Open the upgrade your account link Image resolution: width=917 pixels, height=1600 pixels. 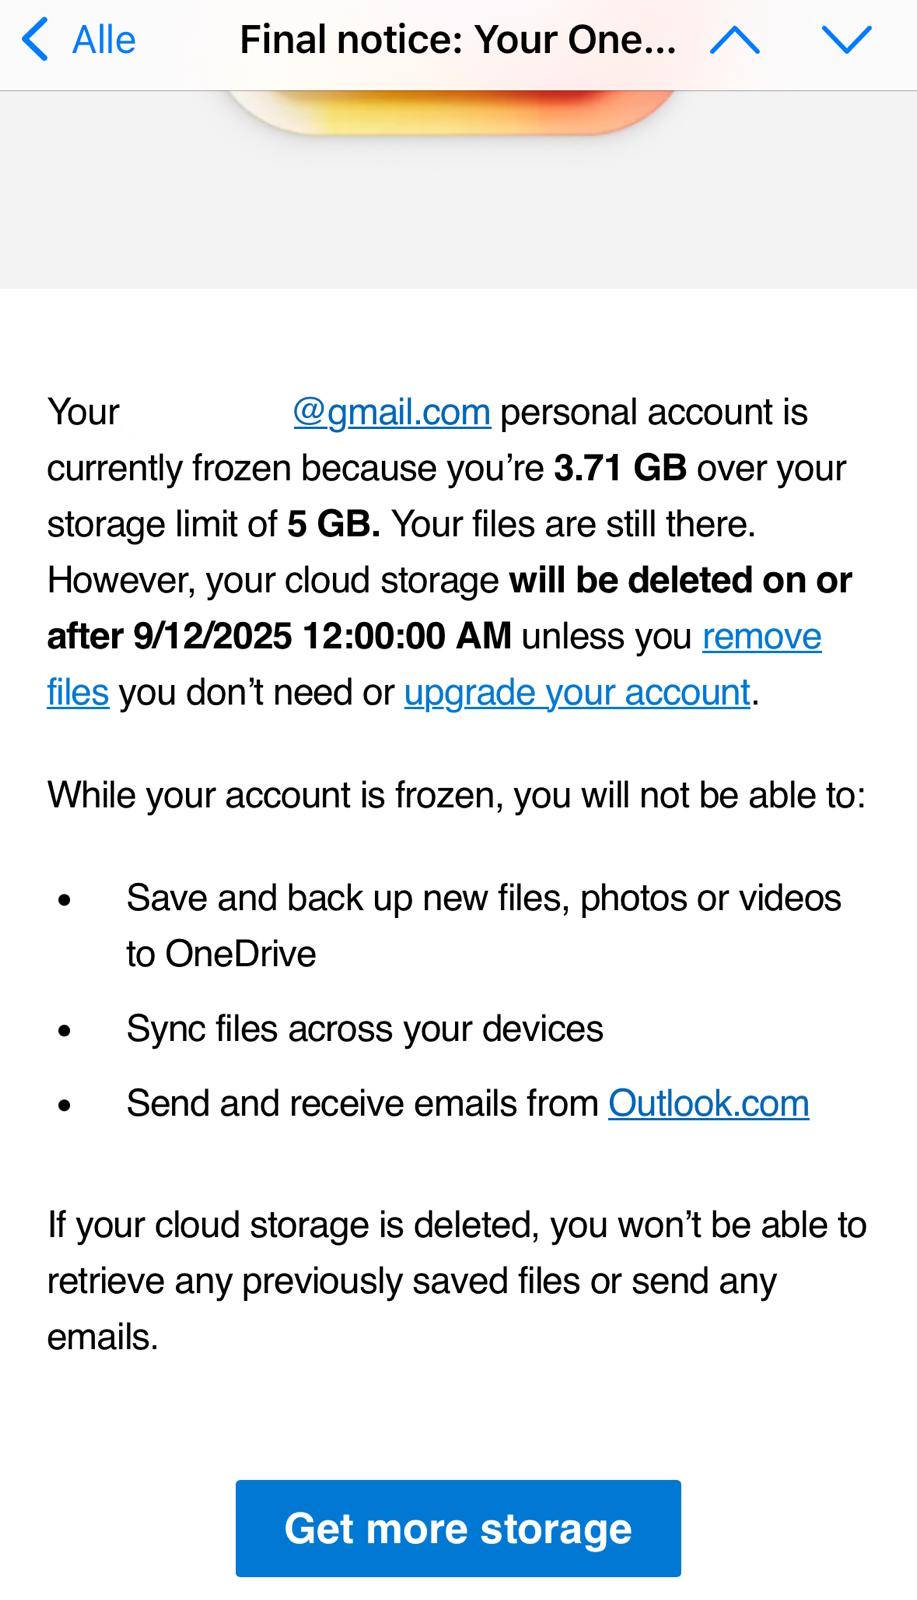(x=576, y=691)
